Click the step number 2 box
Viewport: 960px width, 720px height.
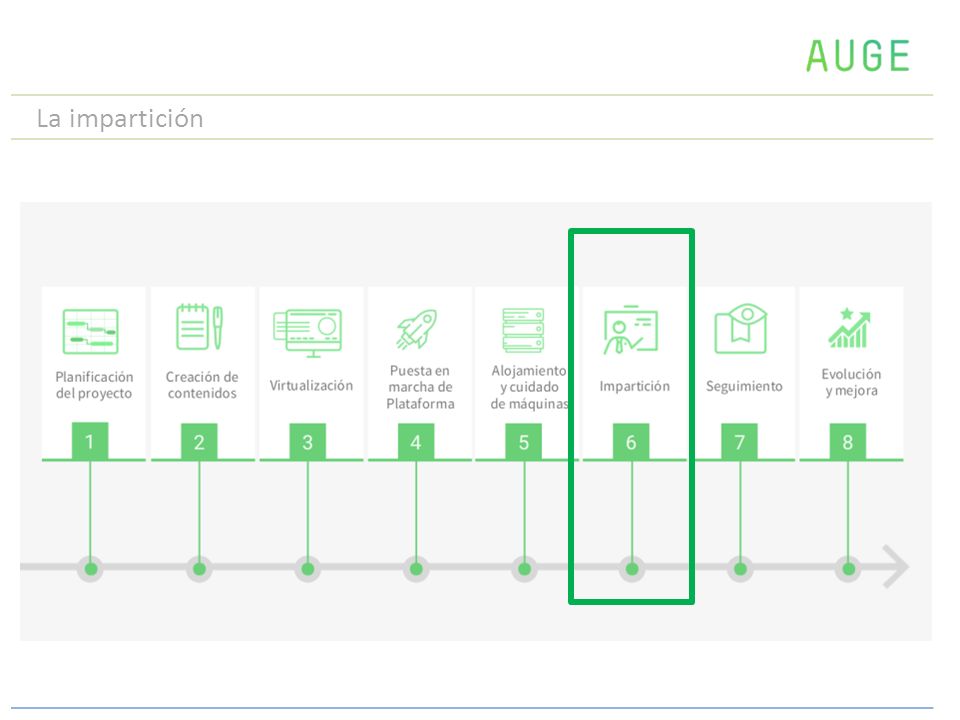[199, 441]
